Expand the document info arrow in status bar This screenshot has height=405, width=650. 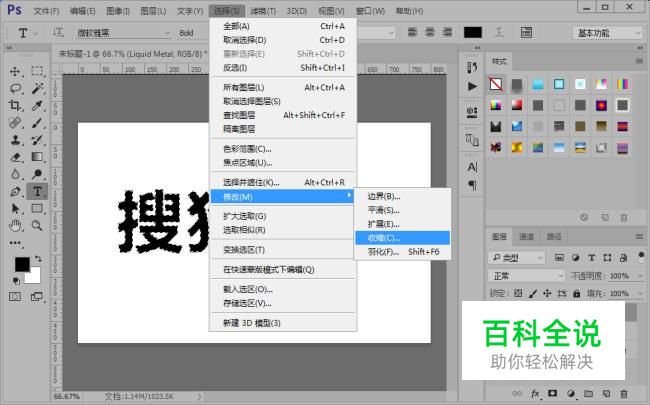point(199,396)
